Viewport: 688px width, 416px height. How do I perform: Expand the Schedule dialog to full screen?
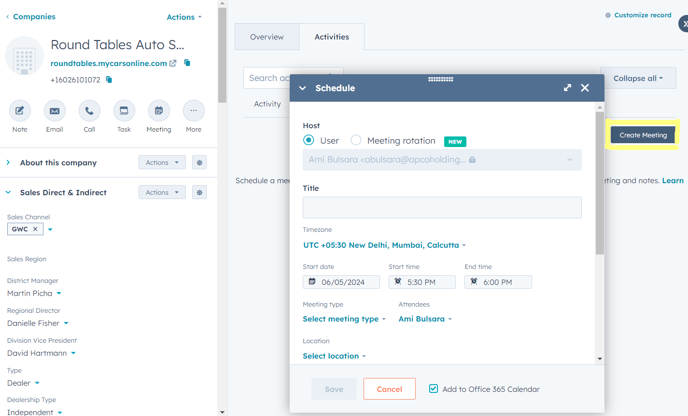pos(567,88)
